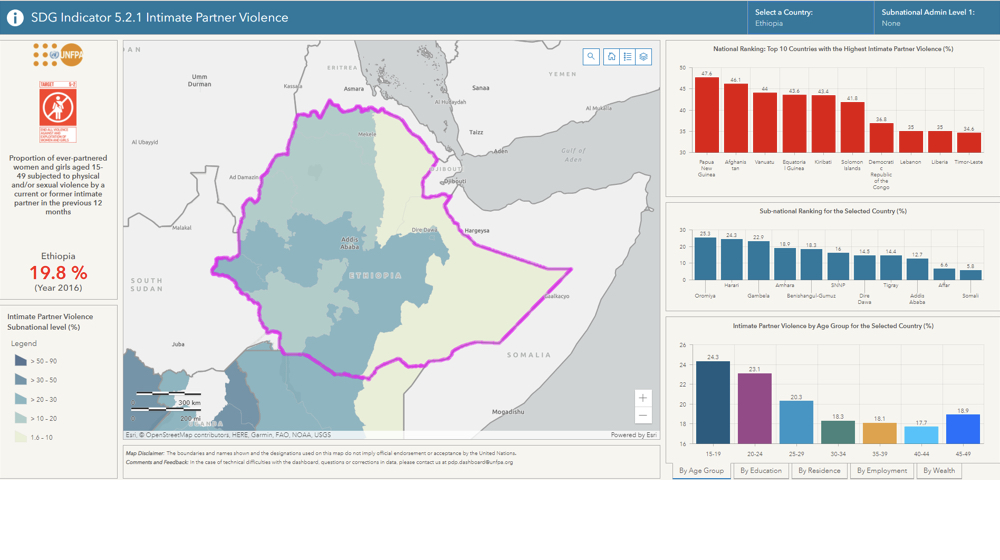Click the Afghanistan bar in national ranking
Image resolution: width=1000 pixels, height=560 pixels.
tap(736, 118)
